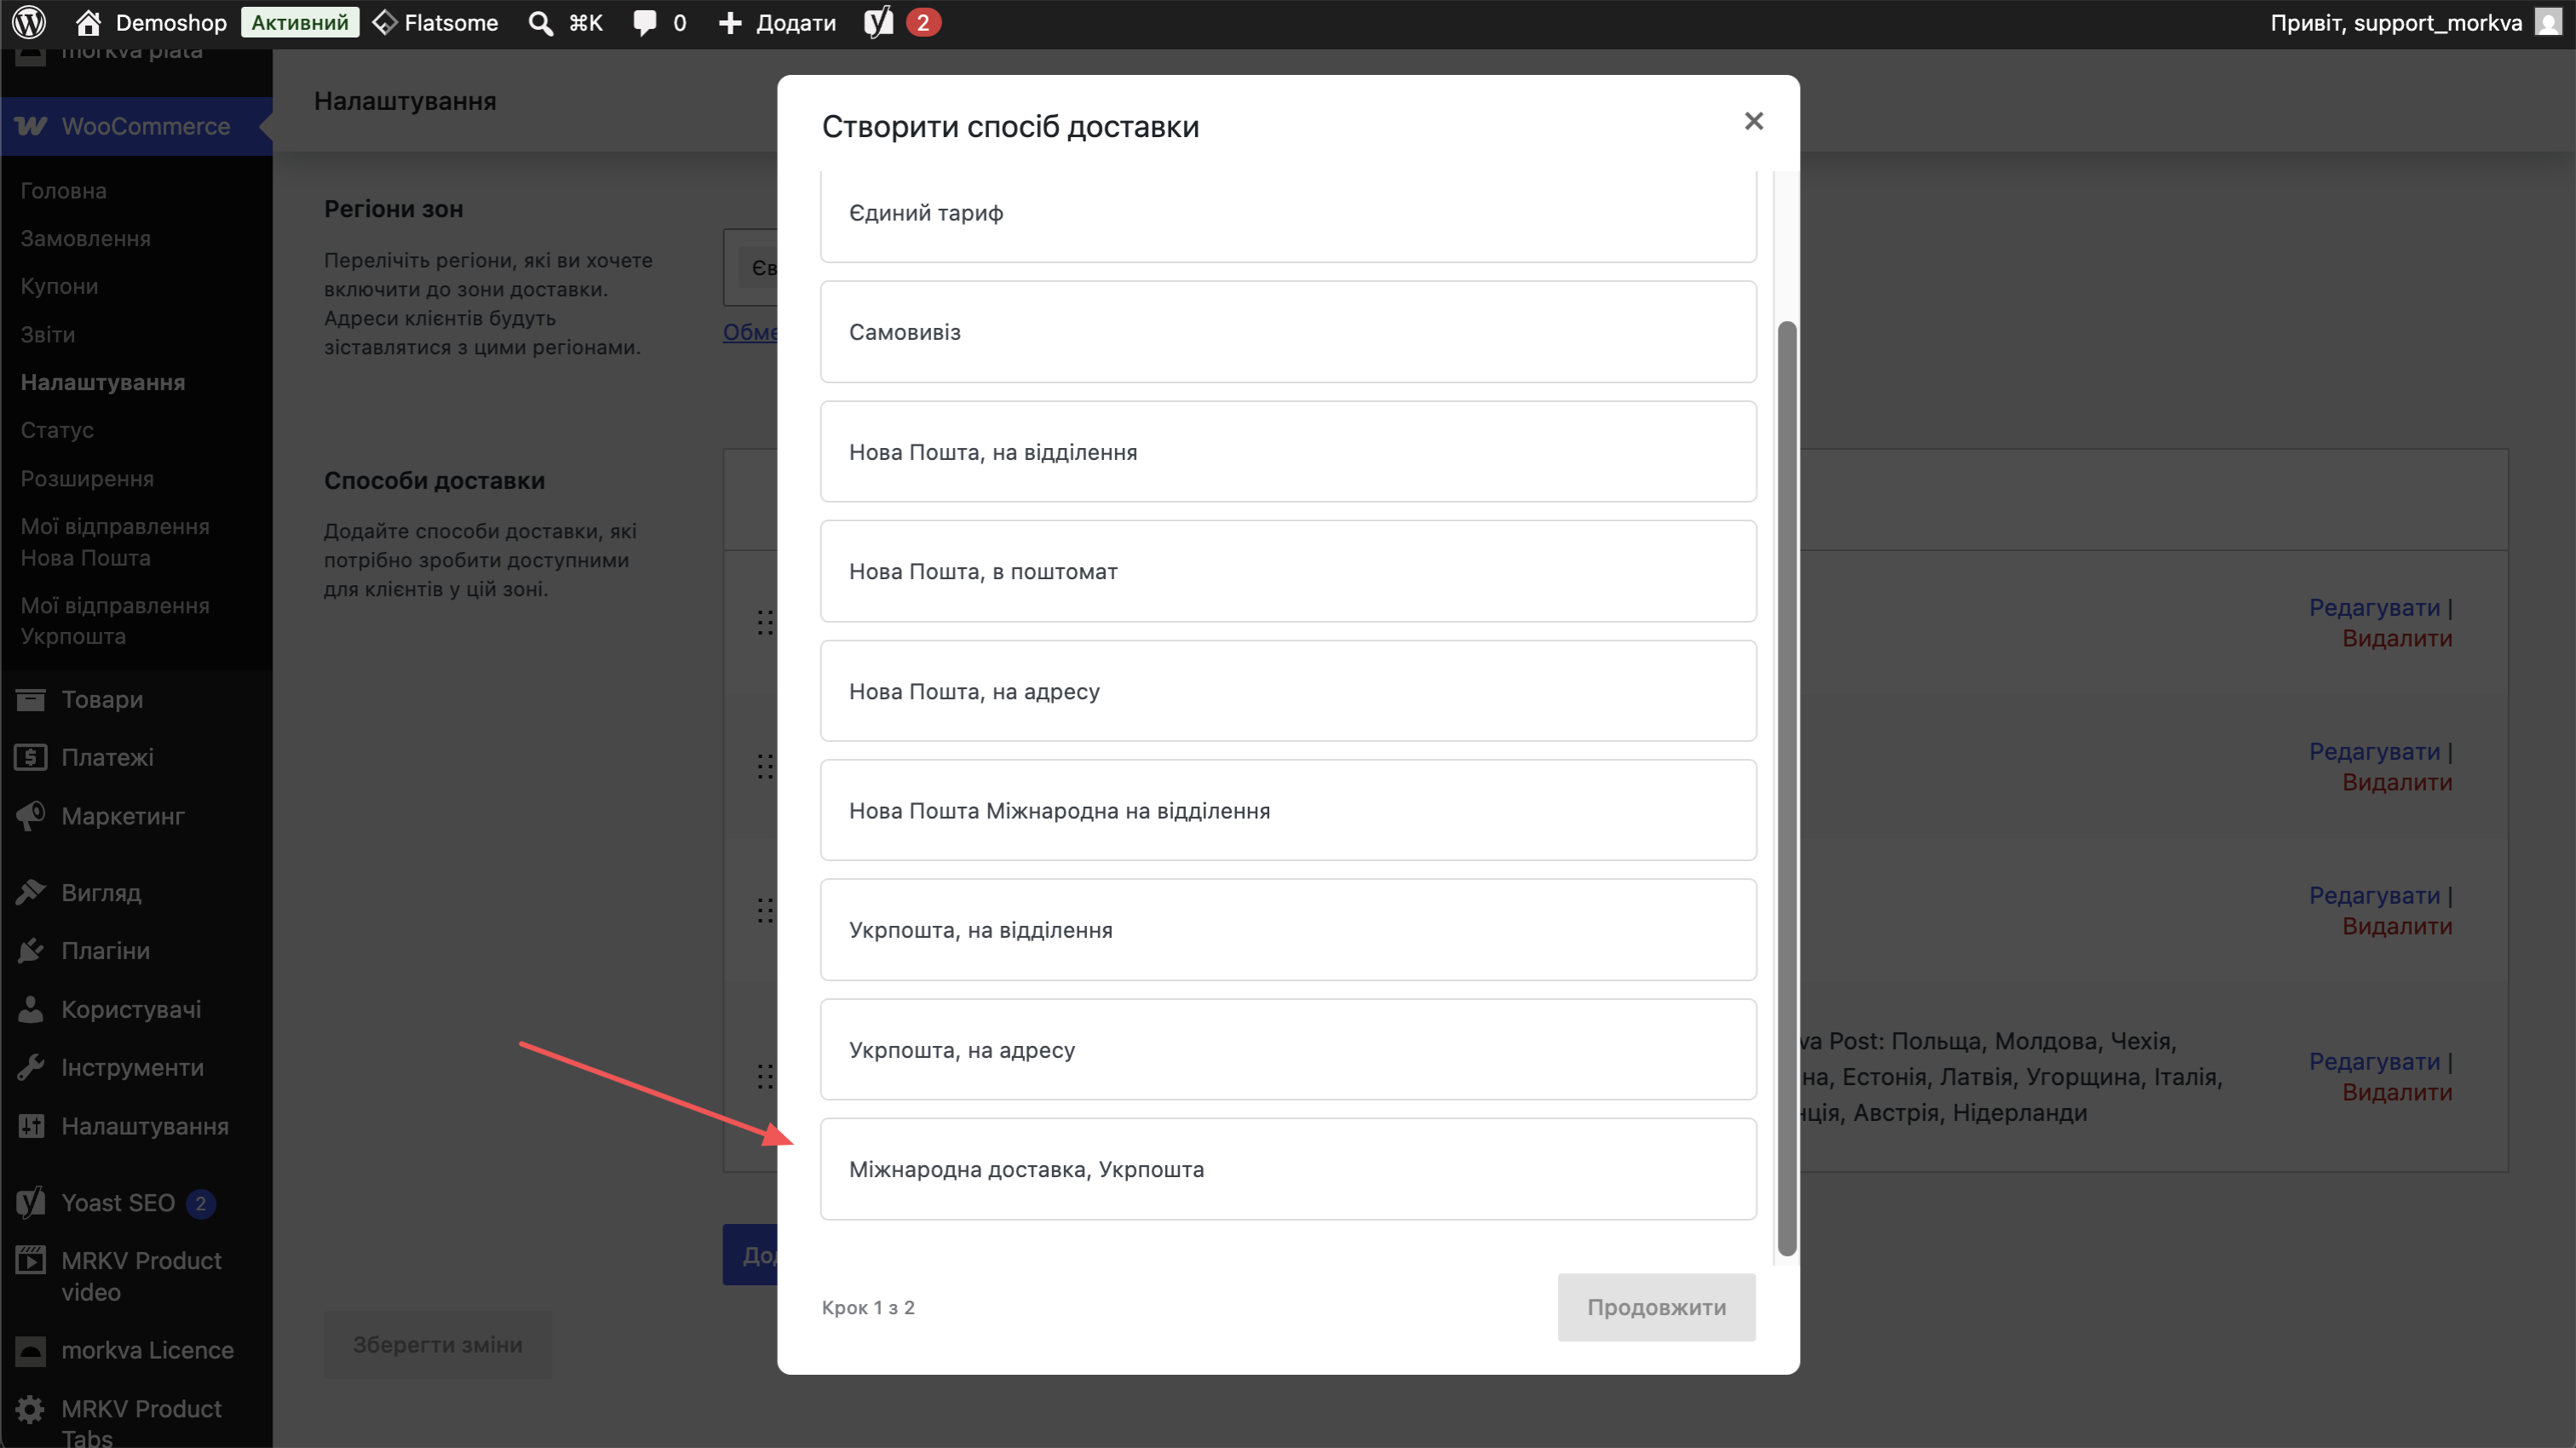Click the search magnifier icon in admin bar
Image resolution: width=2576 pixels, height=1448 pixels.
point(540,22)
